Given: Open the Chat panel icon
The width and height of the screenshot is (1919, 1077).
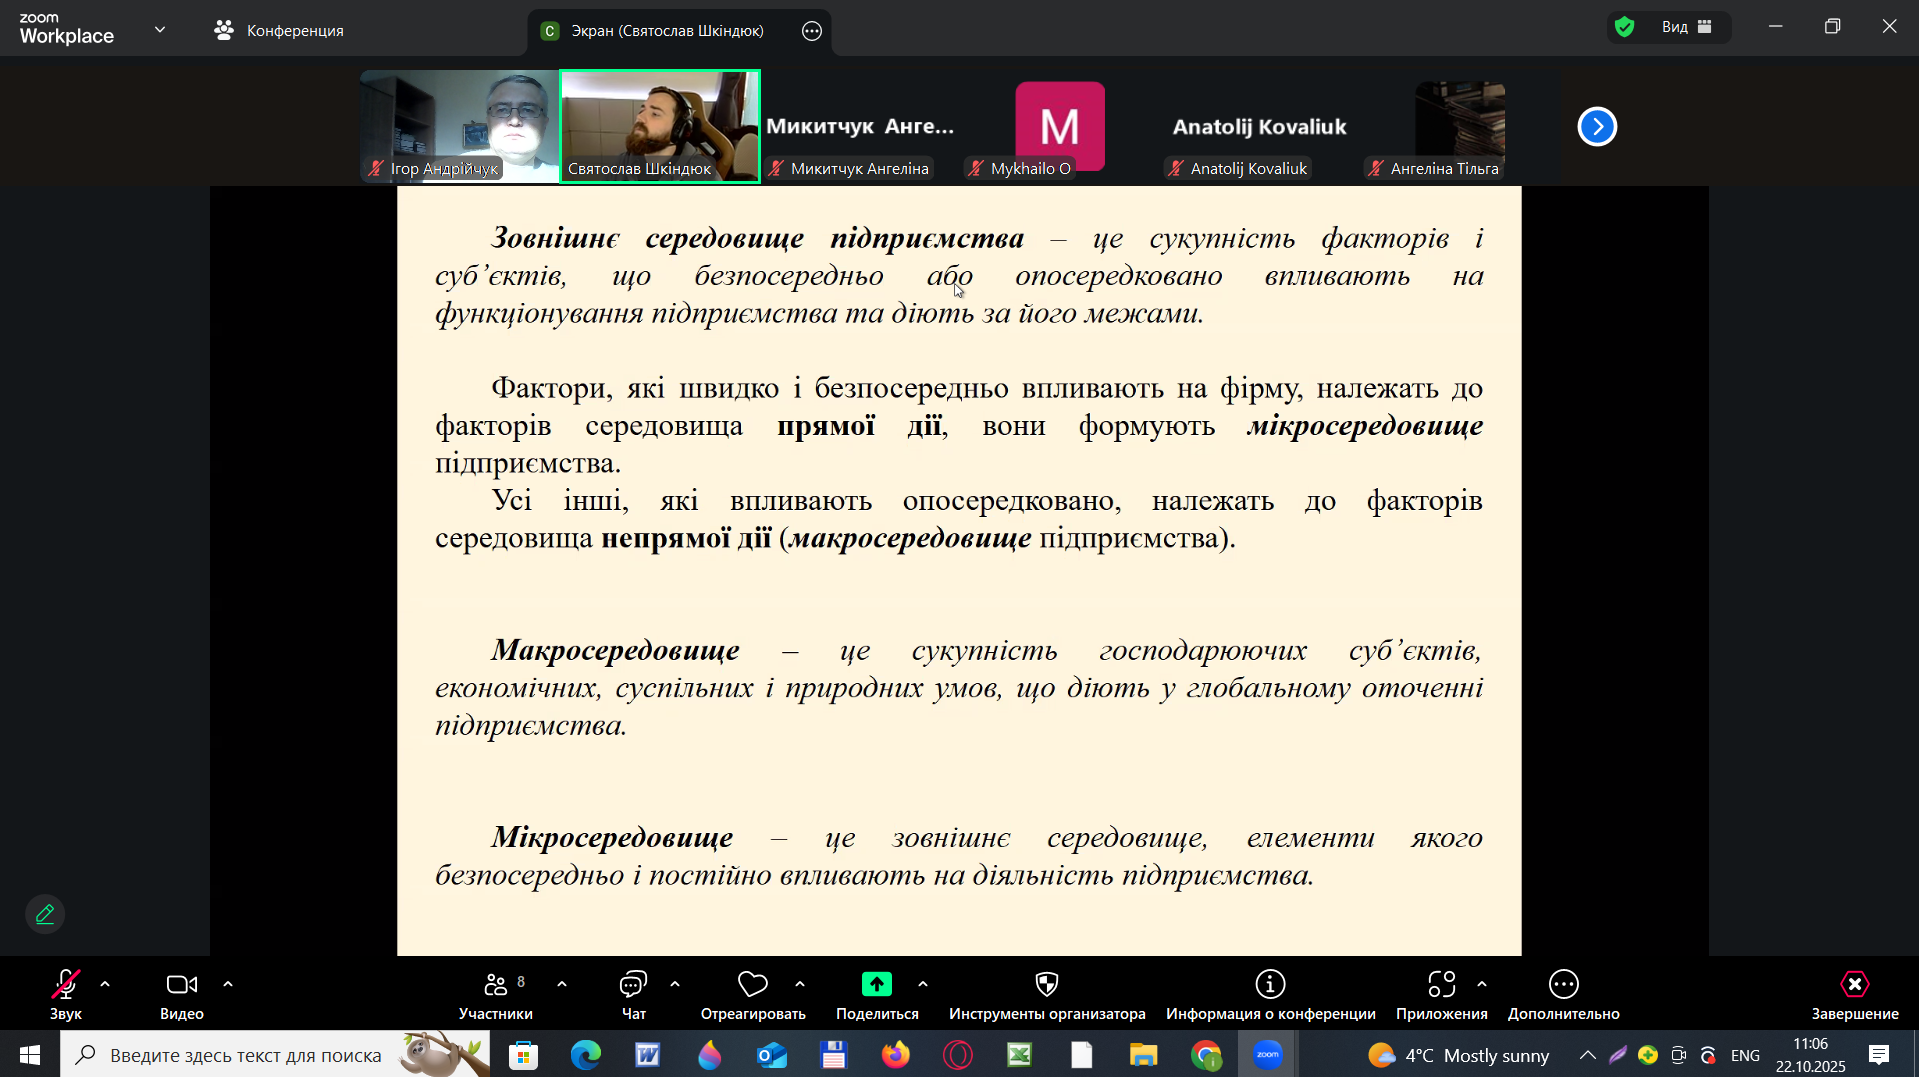Looking at the screenshot, I should (633, 985).
